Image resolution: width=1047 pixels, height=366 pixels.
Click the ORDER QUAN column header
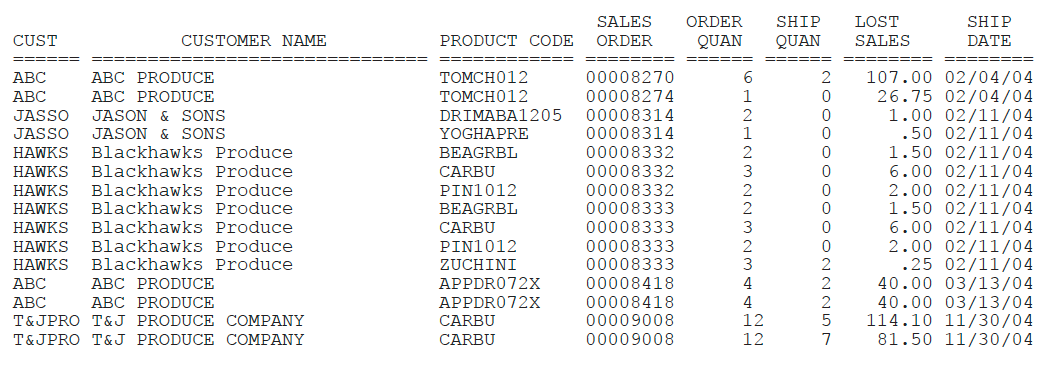(714, 32)
